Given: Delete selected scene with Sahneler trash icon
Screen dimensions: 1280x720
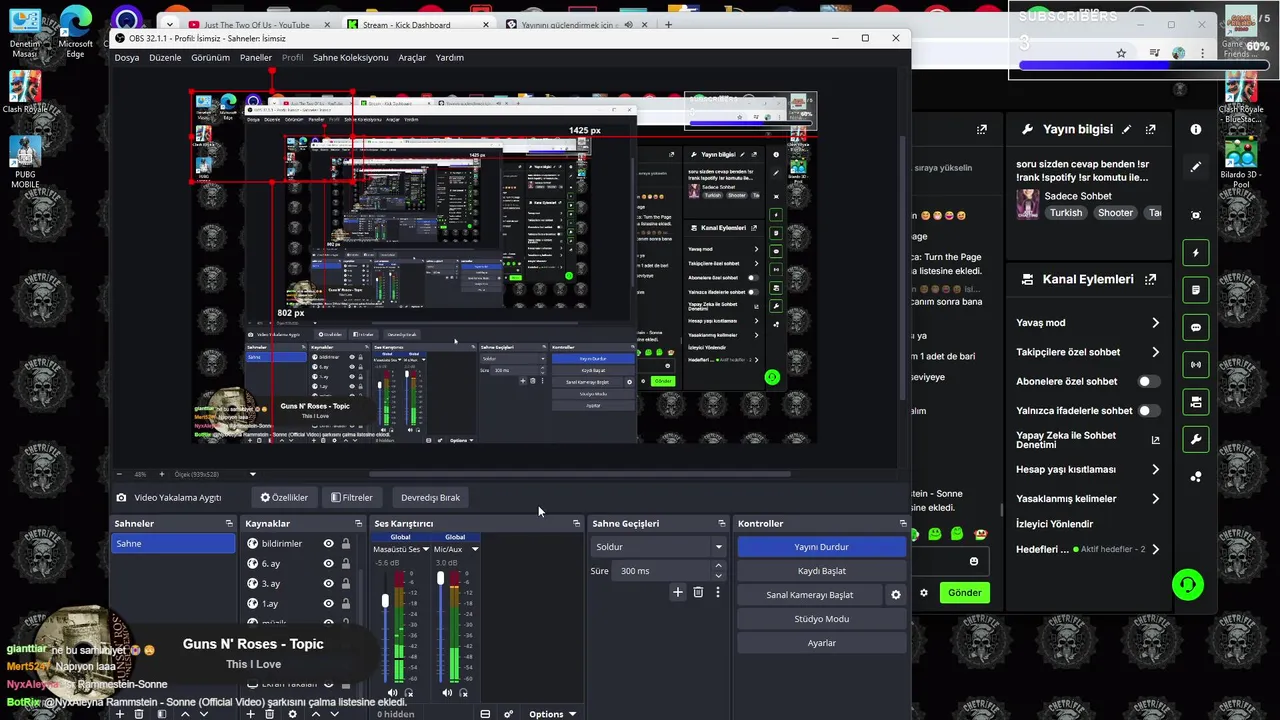Looking at the screenshot, I should click(x=139, y=714).
